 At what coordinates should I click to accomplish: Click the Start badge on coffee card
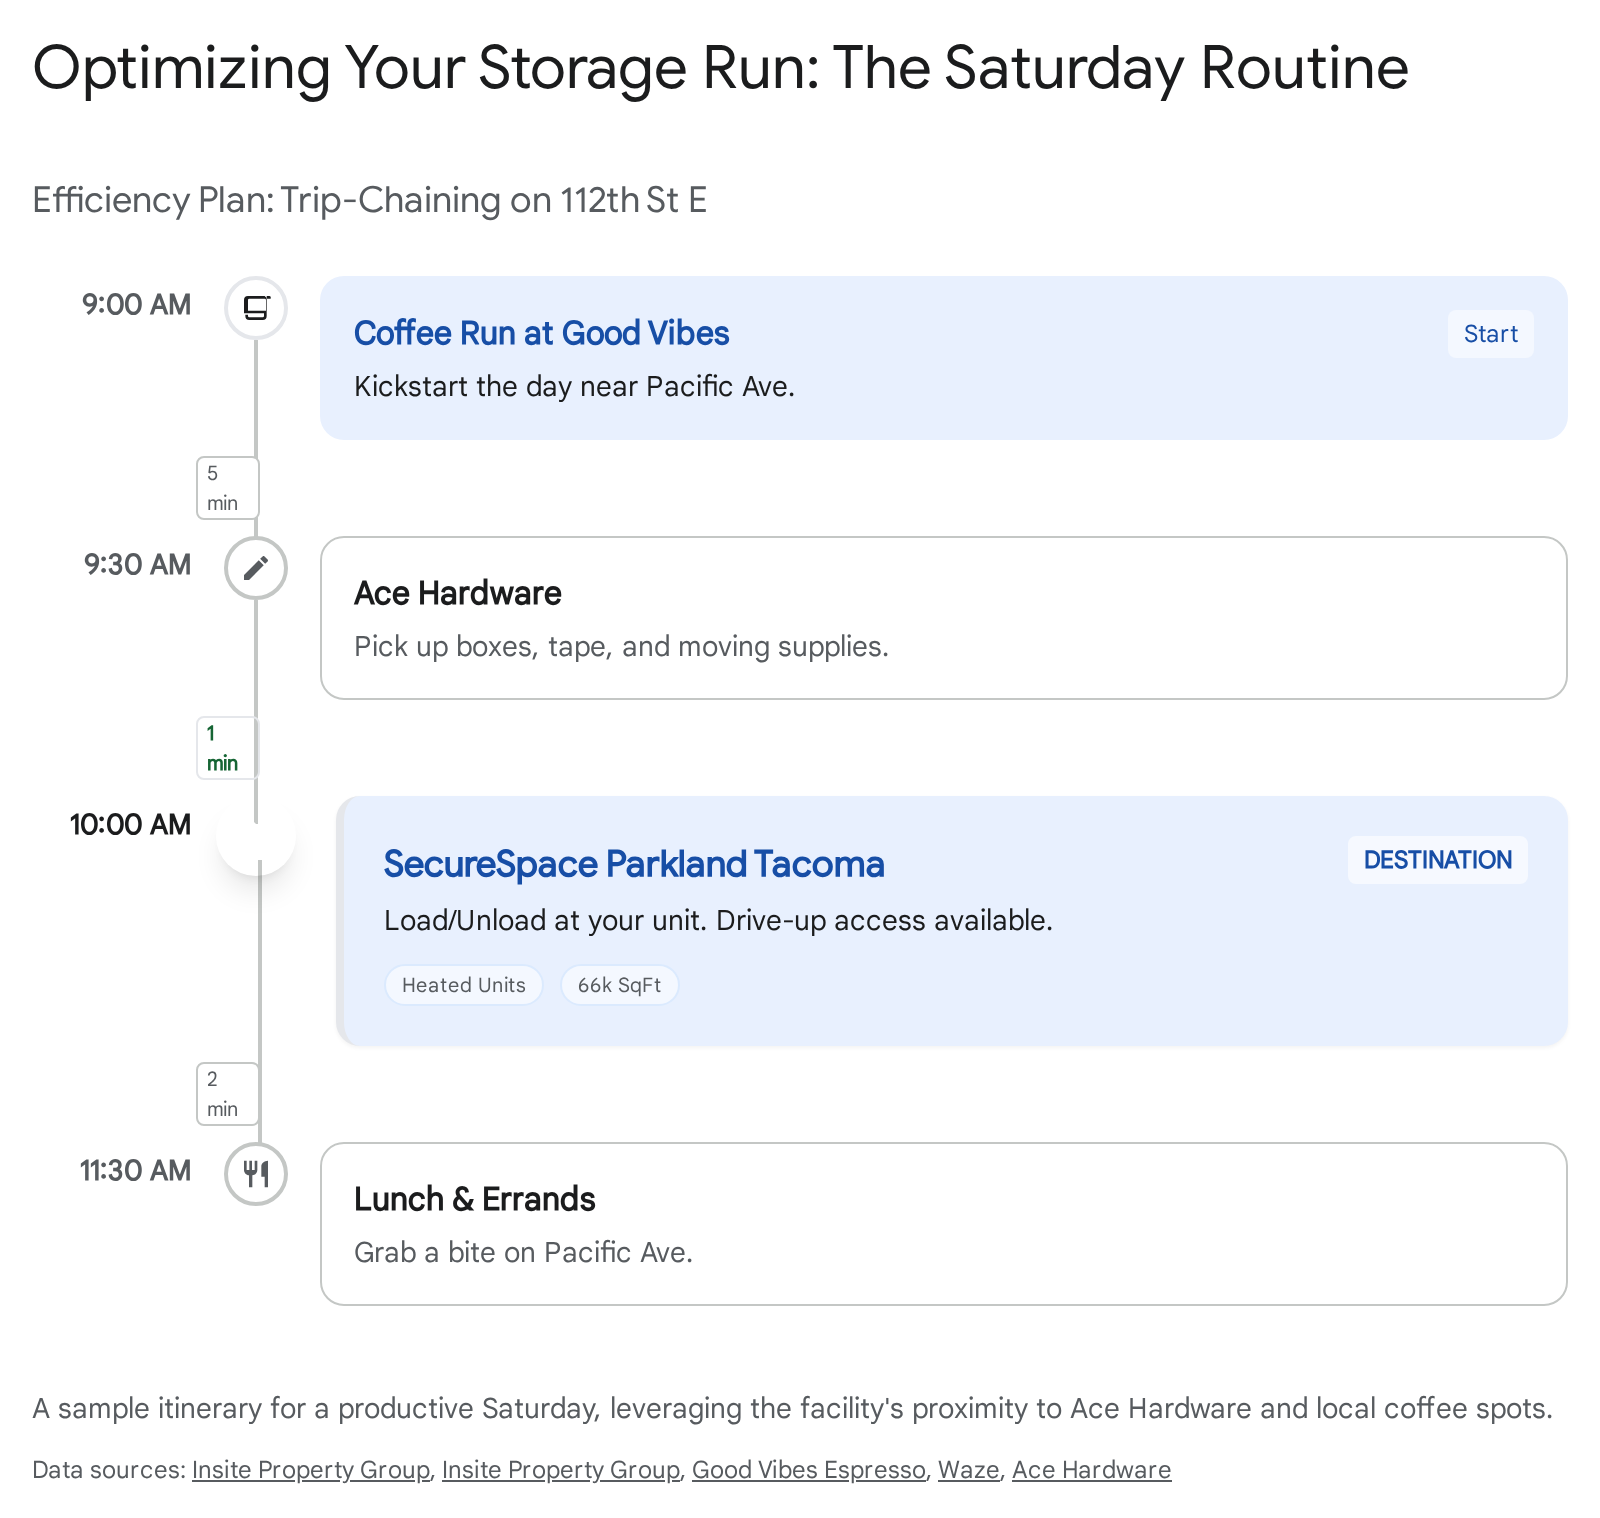point(1490,334)
